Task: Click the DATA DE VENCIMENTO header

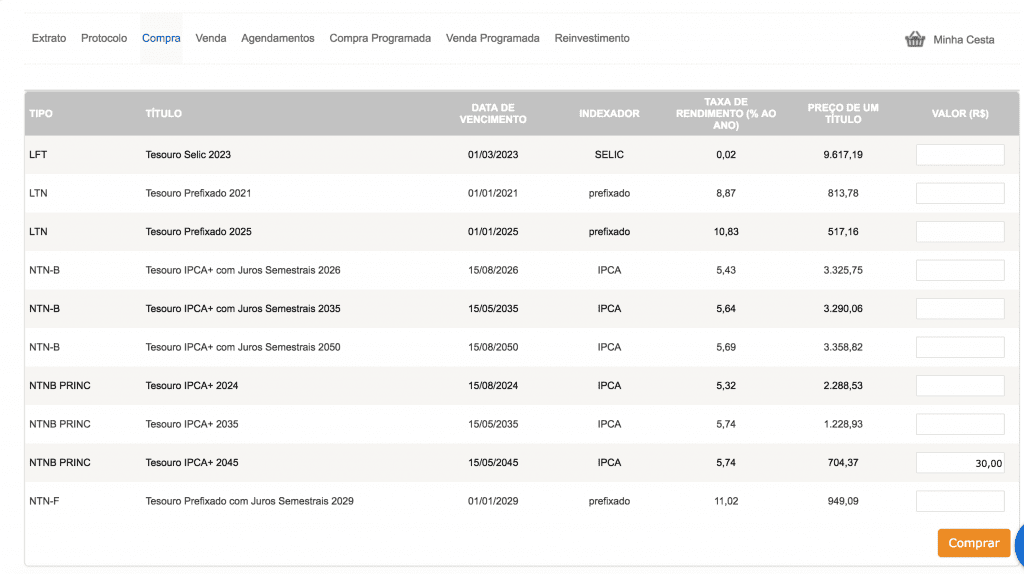Action: pyautogui.click(x=492, y=114)
